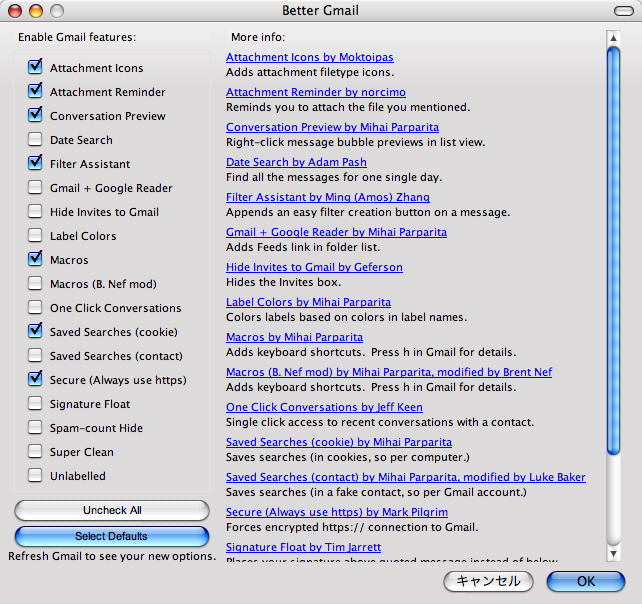Confirm with the OK button
The width and height of the screenshot is (642, 604).
click(x=585, y=581)
